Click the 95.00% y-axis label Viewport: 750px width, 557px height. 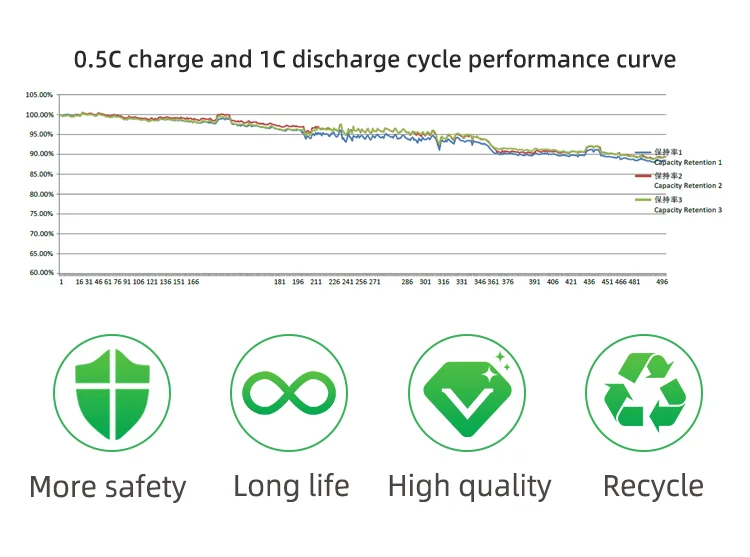41,134
